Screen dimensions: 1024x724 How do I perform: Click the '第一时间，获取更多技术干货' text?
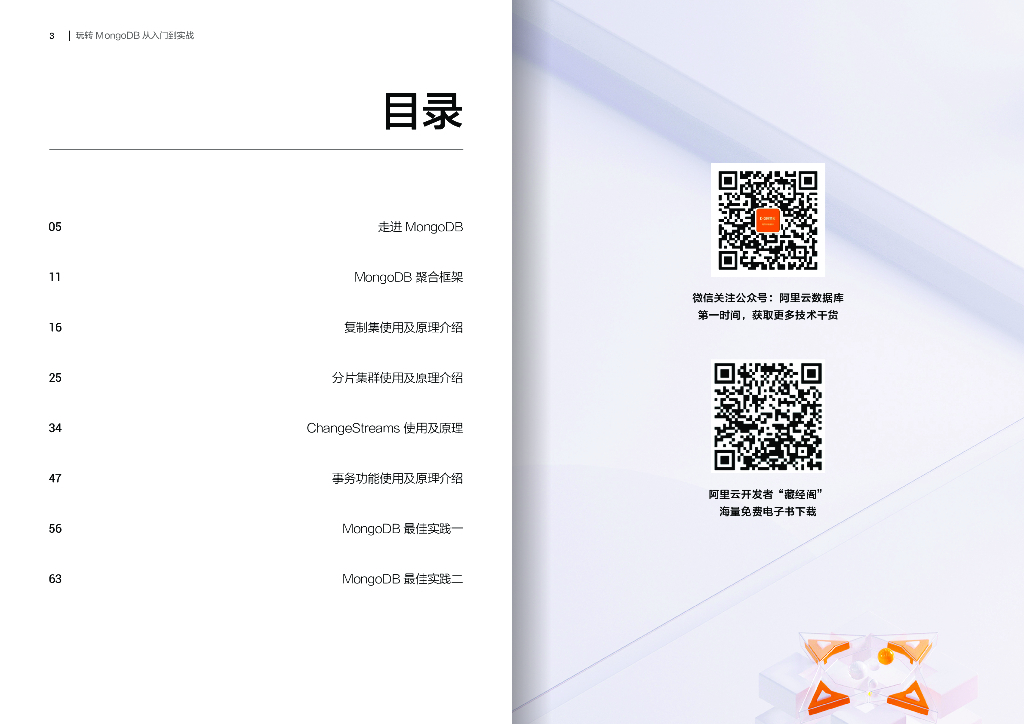(767, 315)
